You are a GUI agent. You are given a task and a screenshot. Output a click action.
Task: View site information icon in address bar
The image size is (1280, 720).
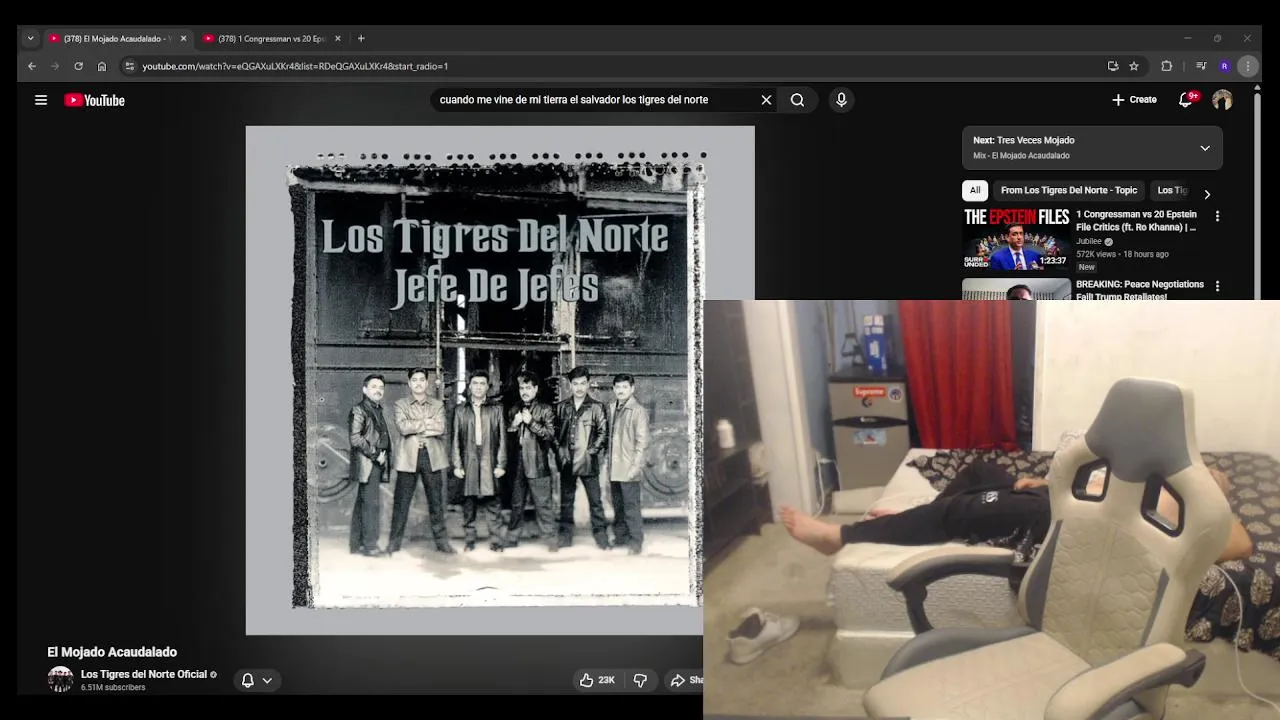pyautogui.click(x=128, y=66)
